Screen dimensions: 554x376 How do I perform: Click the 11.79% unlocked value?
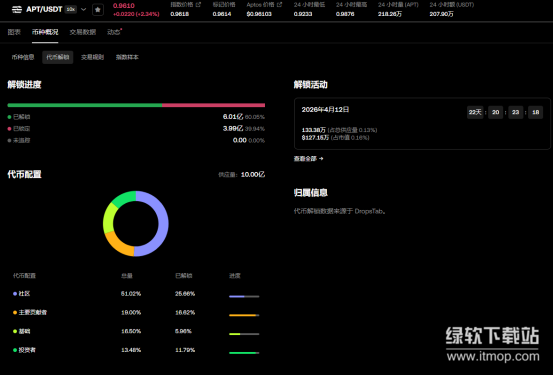tap(185, 350)
